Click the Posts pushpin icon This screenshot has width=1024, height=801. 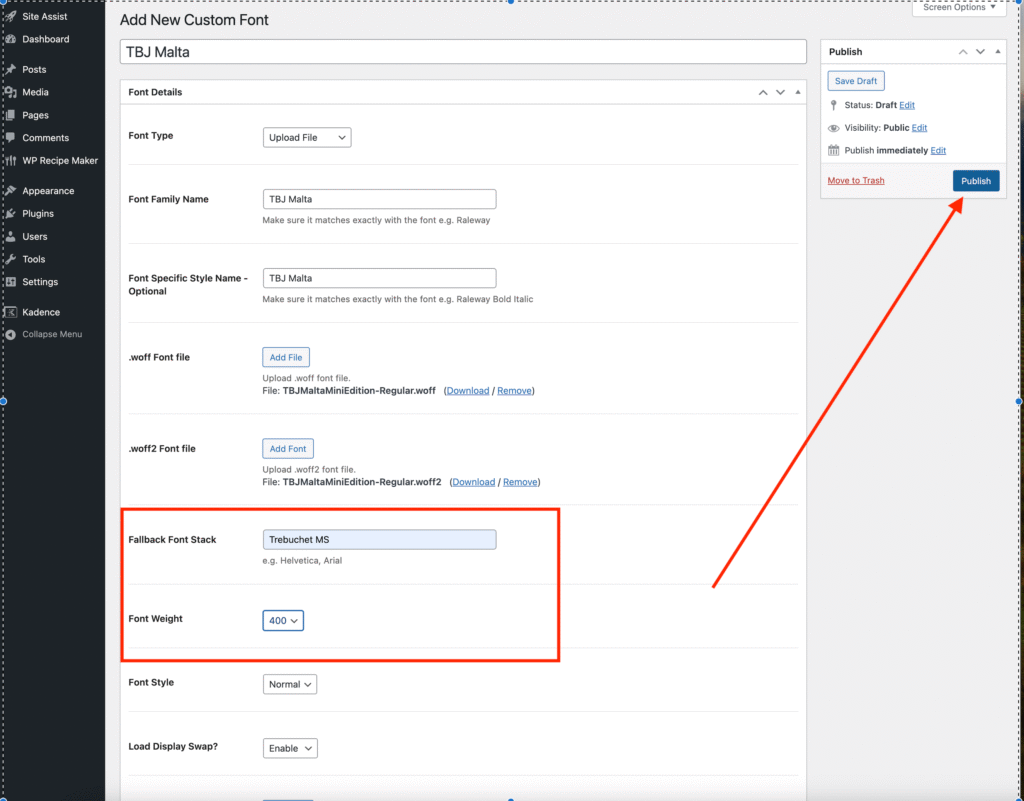[10, 69]
